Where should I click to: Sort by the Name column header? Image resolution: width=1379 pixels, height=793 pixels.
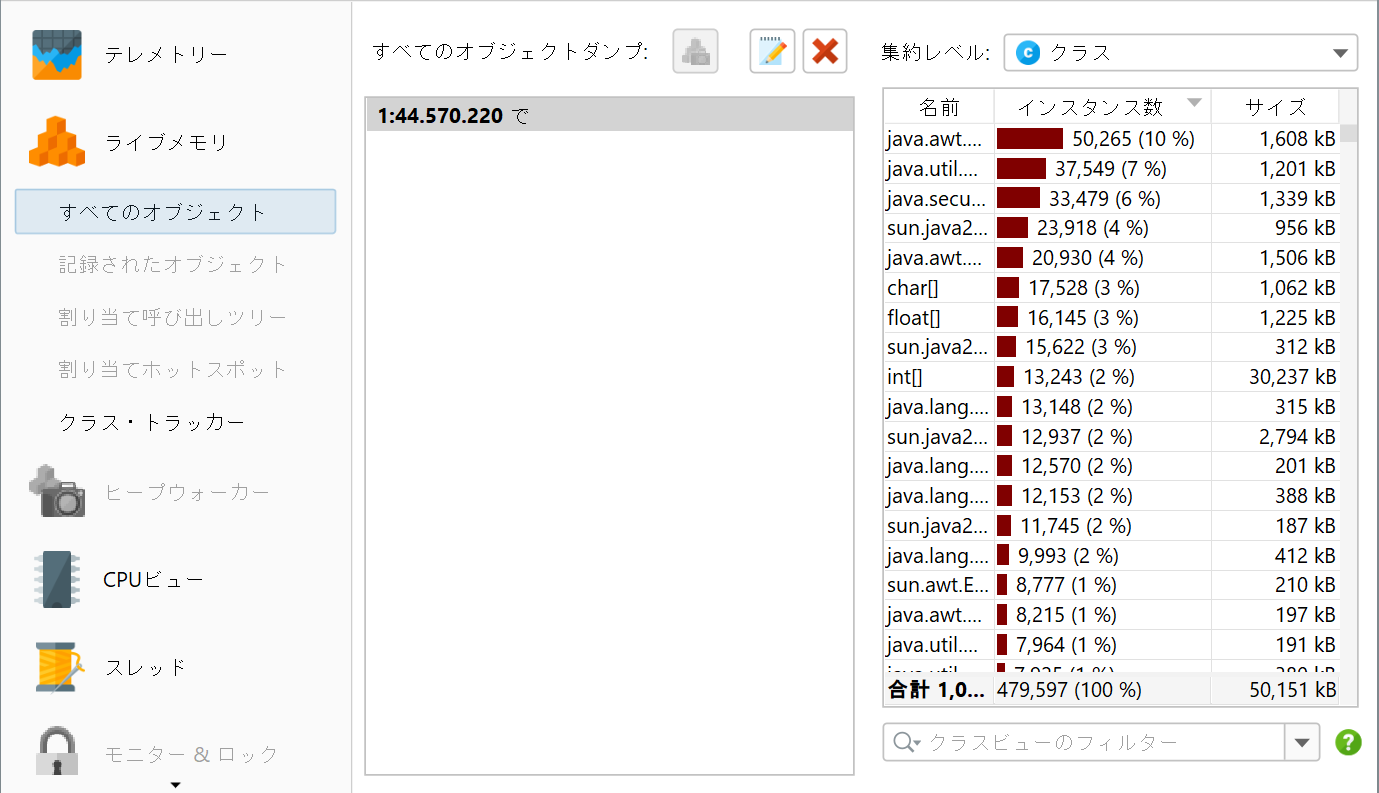coord(938,106)
